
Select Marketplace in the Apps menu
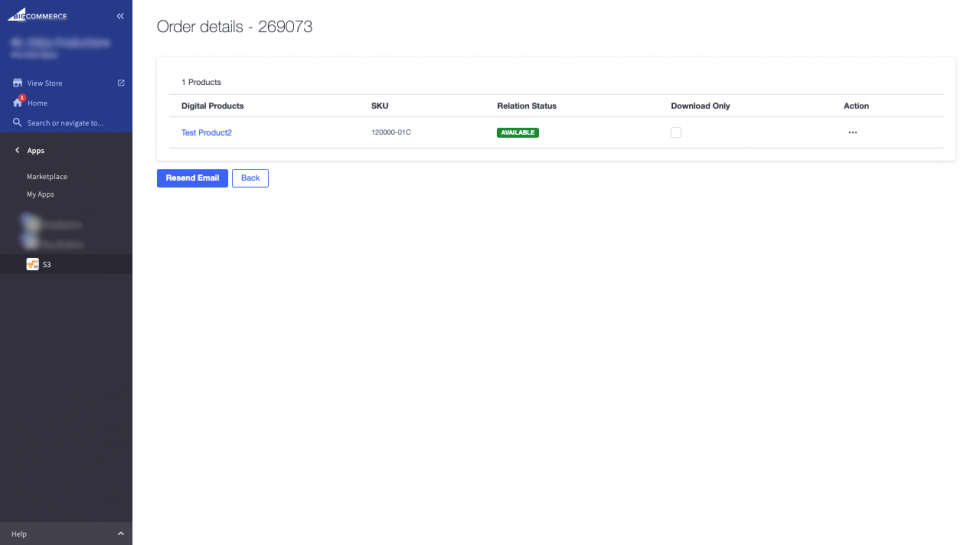[47, 176]
